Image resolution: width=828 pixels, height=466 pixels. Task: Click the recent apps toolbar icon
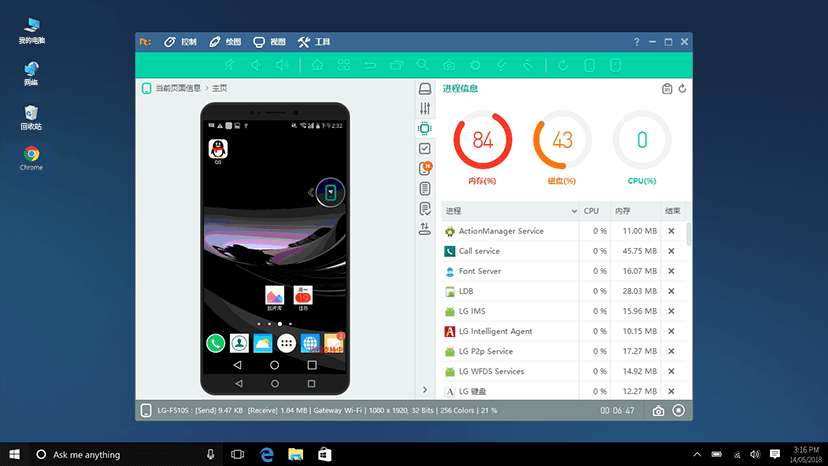pos(396,65)
